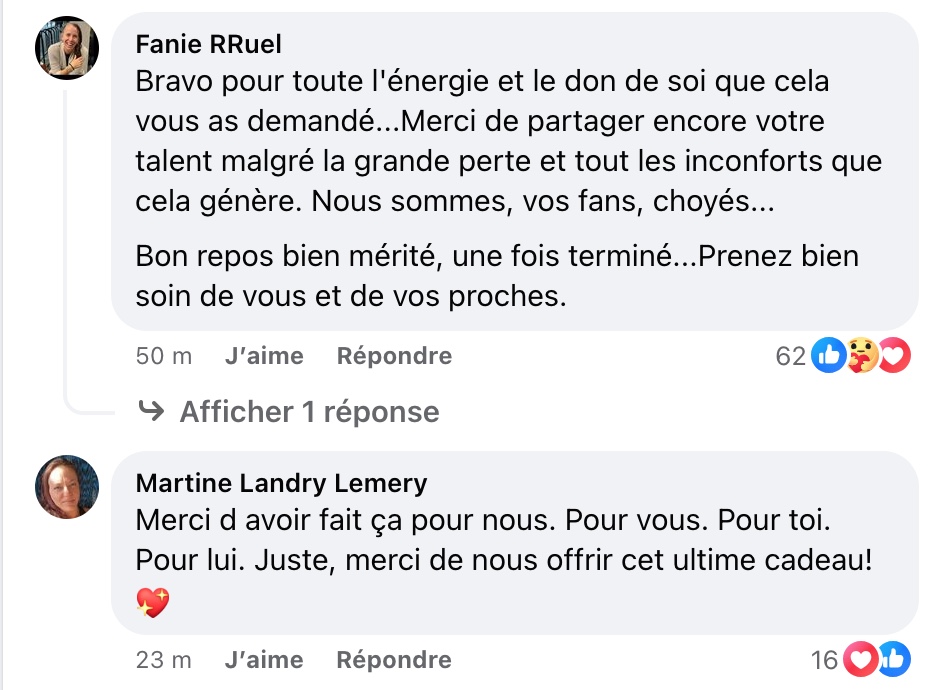Expand Afficher 1 réponse thread

coord(310,412)
